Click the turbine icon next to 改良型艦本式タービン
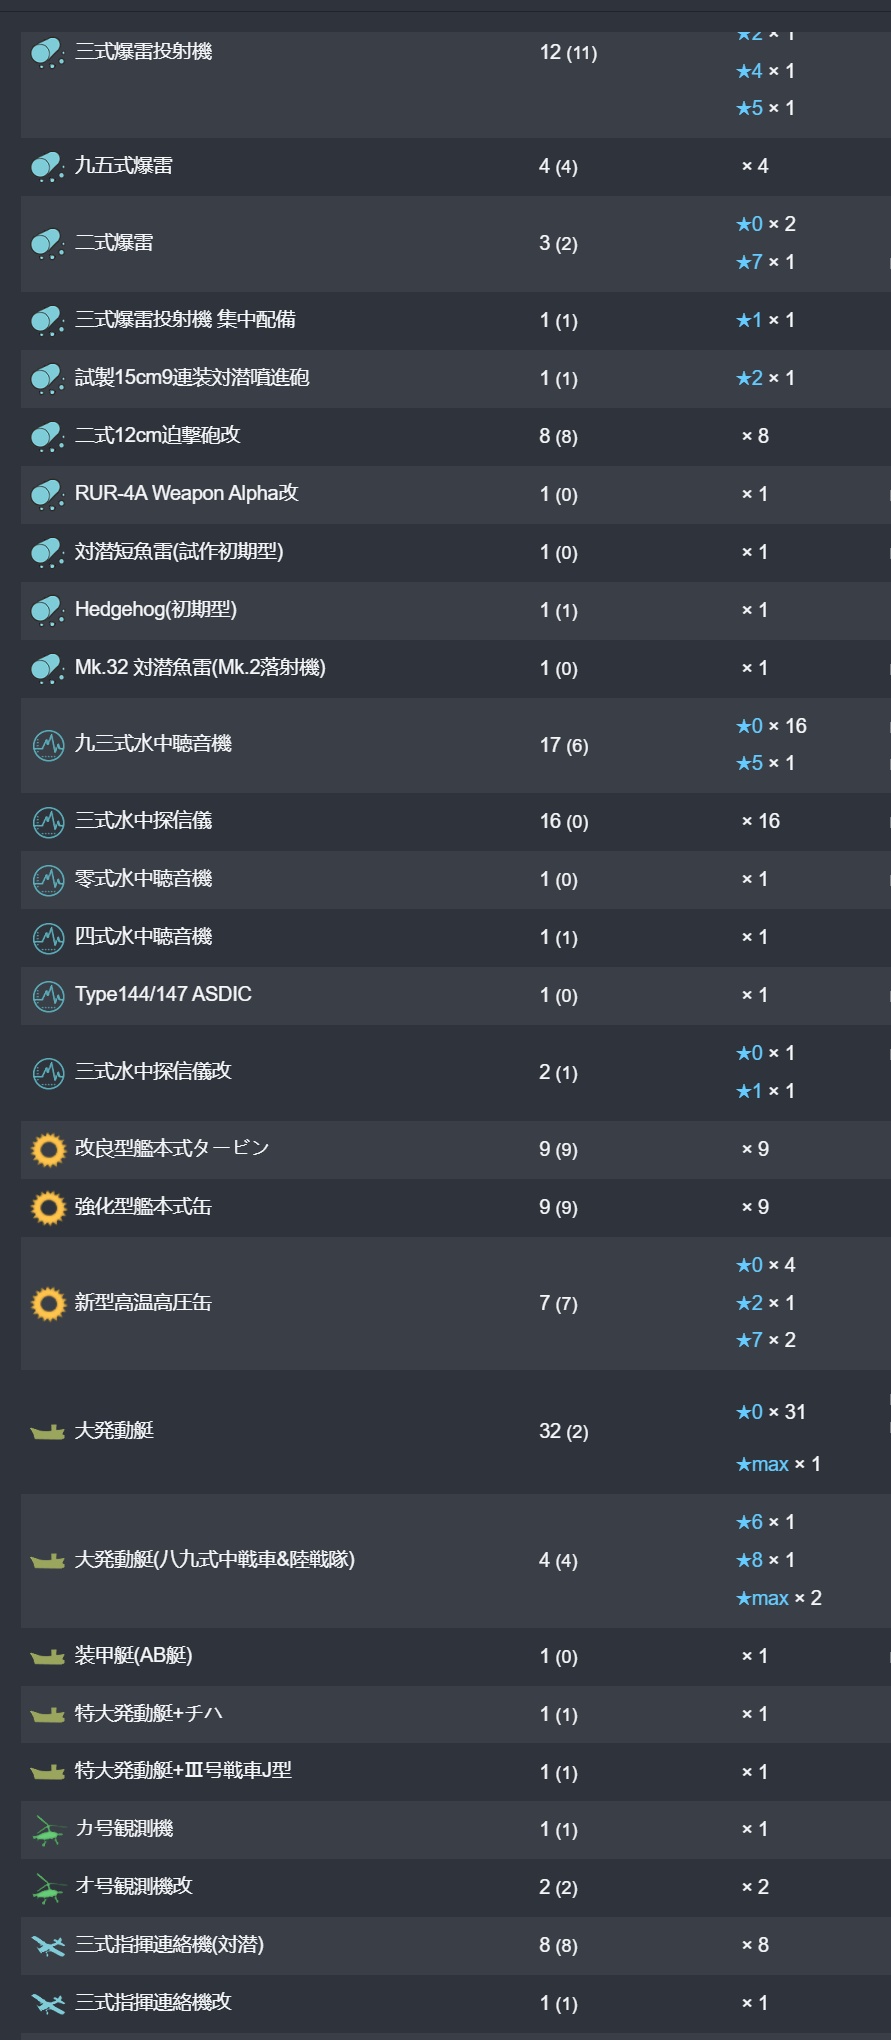The image size is (891, 2040). [x=48, y=1150]
